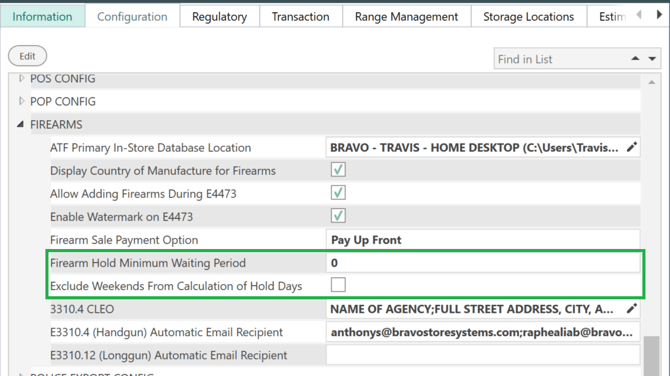The image size is (670, 376).
Task: Open the Regulatory tab
Action: tap(220, 17)
